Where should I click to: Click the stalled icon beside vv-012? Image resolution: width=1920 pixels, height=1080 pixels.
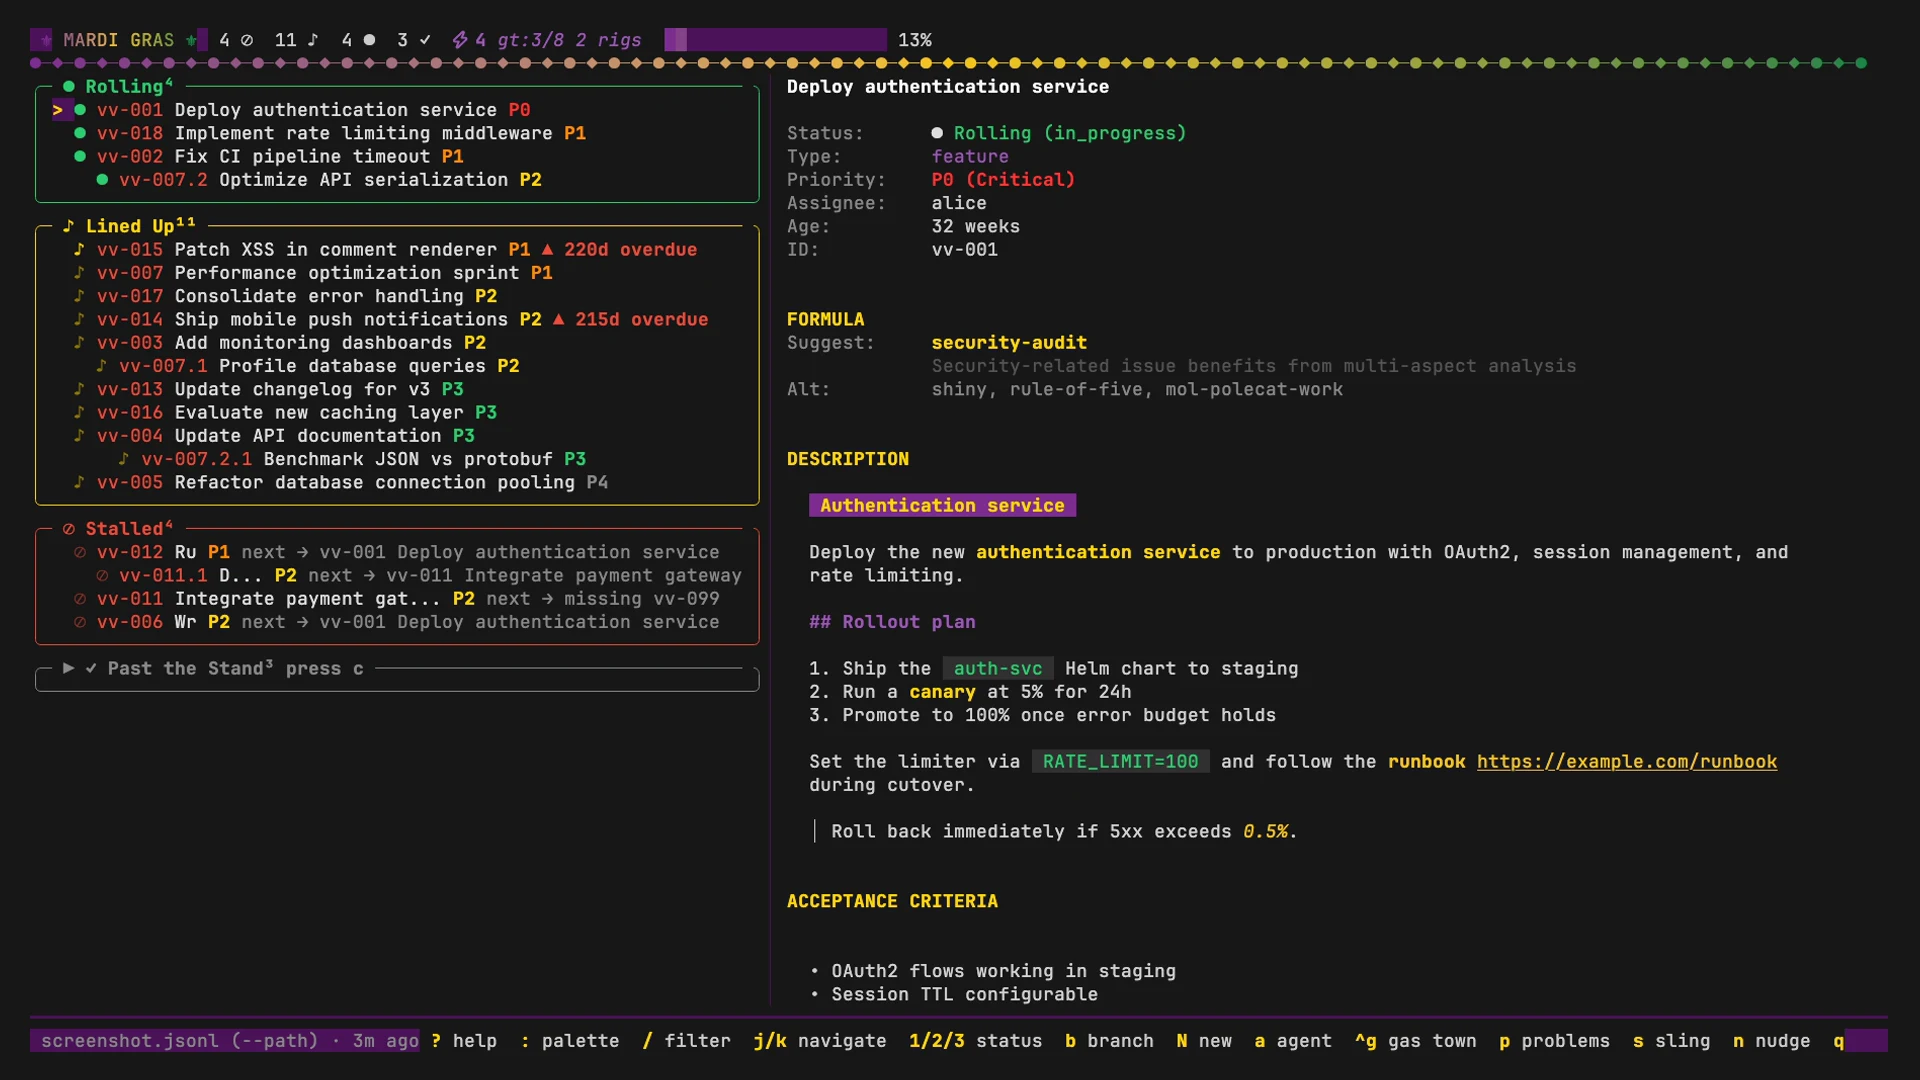tap(80, 552)
